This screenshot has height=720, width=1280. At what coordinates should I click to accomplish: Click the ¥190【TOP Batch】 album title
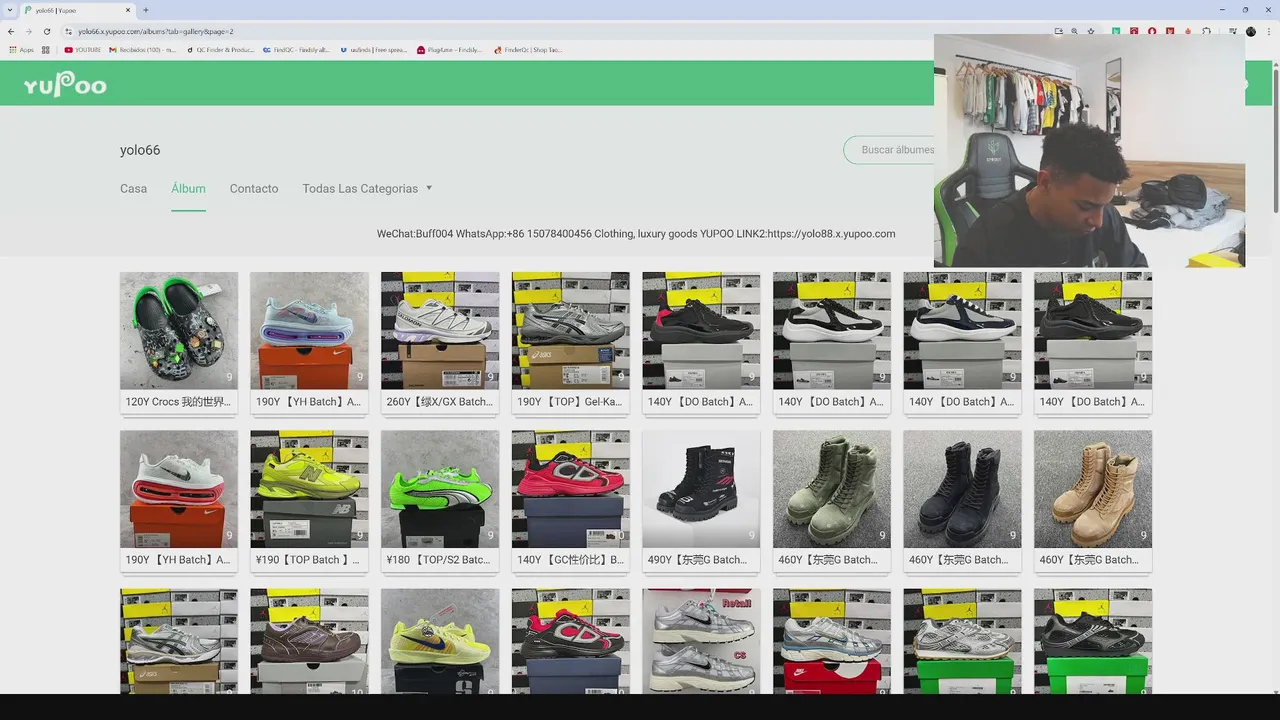coord(309,560)
